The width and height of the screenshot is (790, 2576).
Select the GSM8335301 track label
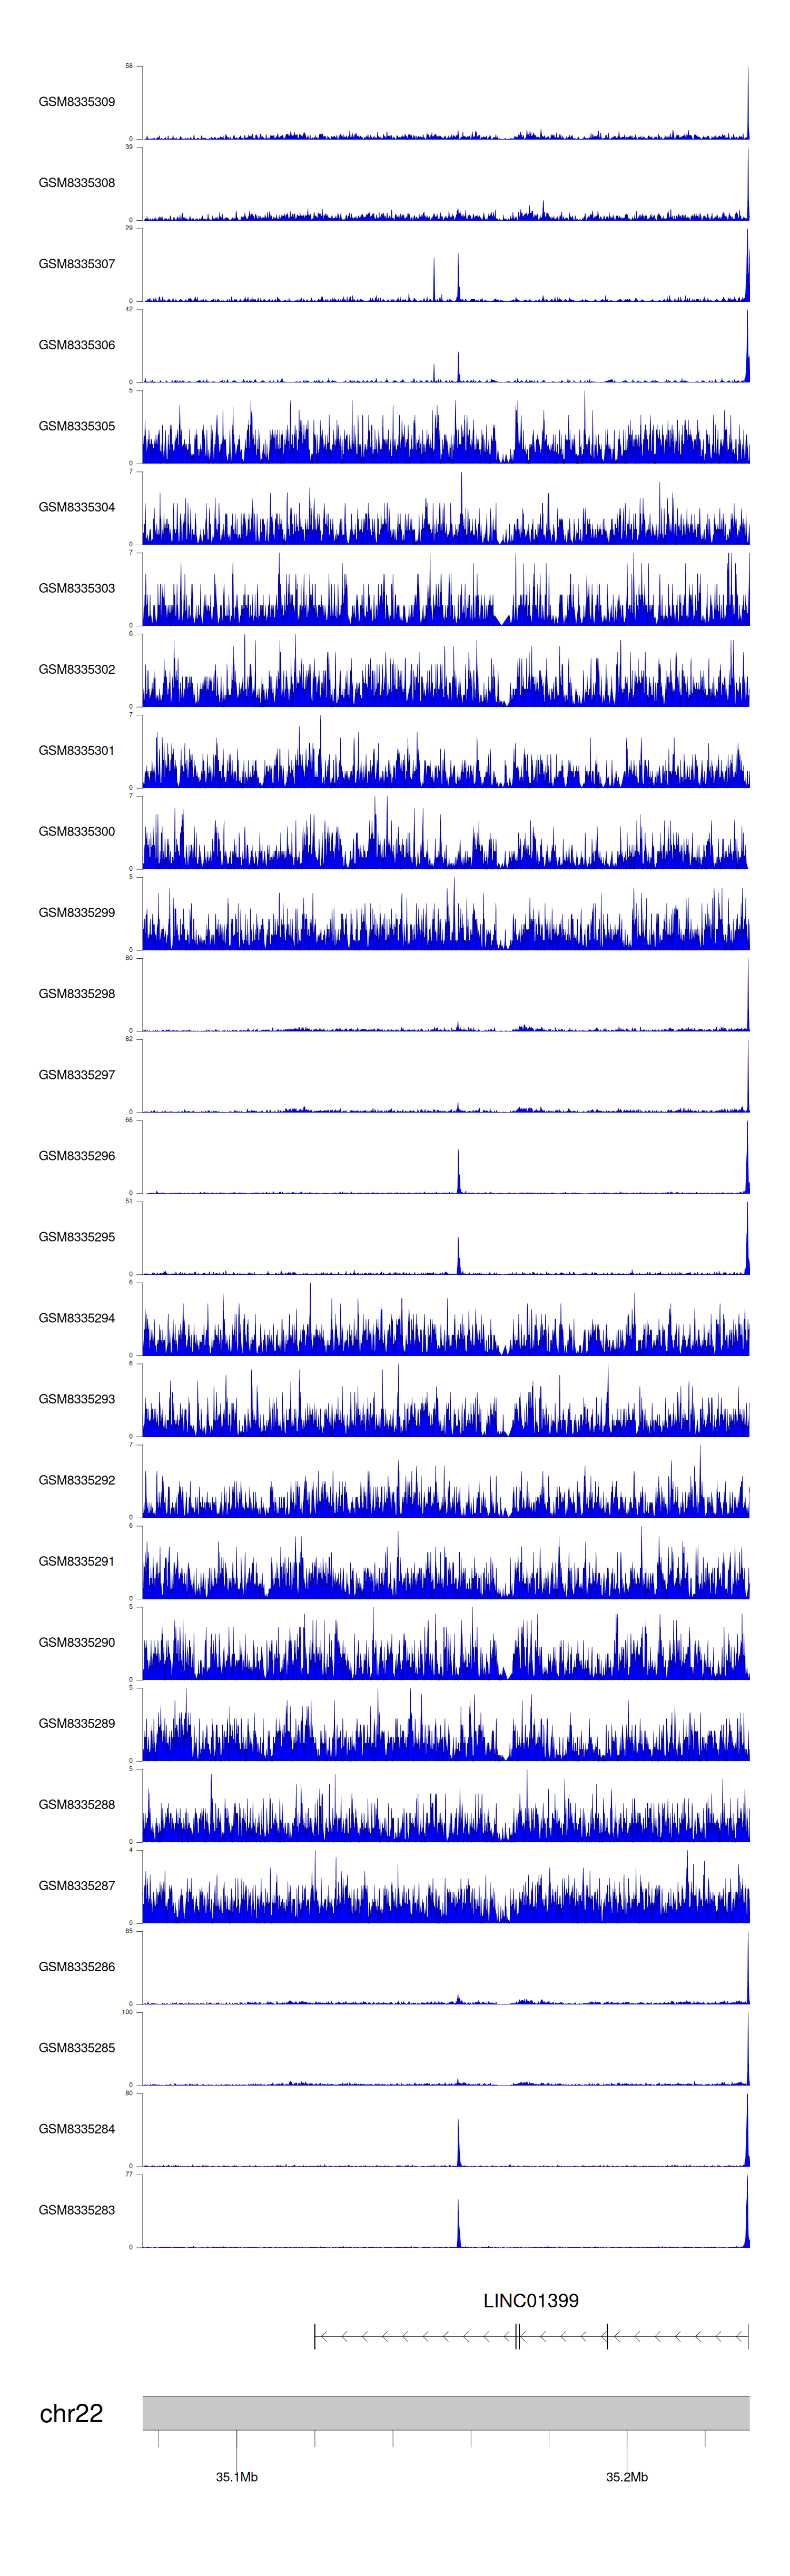tap(76, 750)
